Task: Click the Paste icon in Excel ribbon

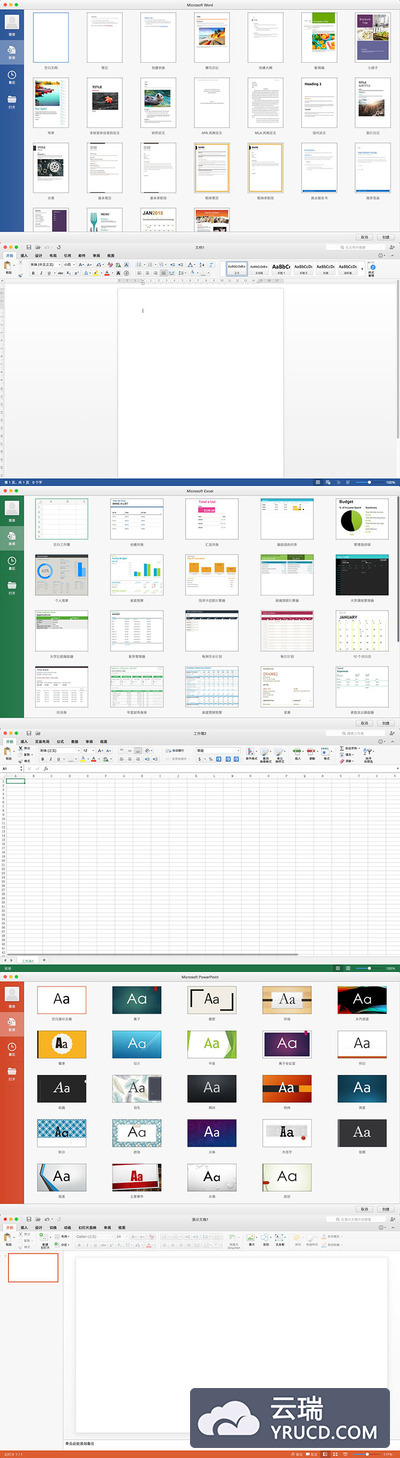Action: click(x=8, y=753)
